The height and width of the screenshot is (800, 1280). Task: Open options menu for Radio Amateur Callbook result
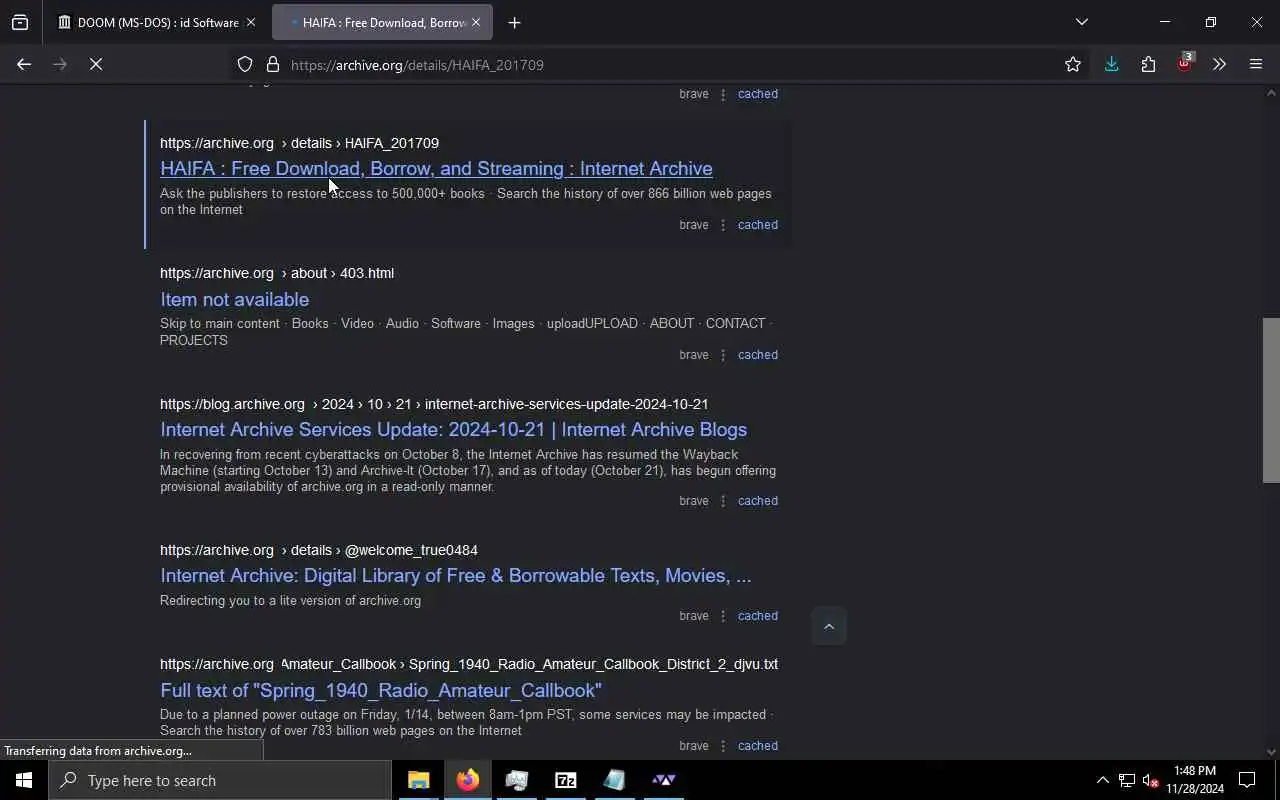click(x=723, y=746)
